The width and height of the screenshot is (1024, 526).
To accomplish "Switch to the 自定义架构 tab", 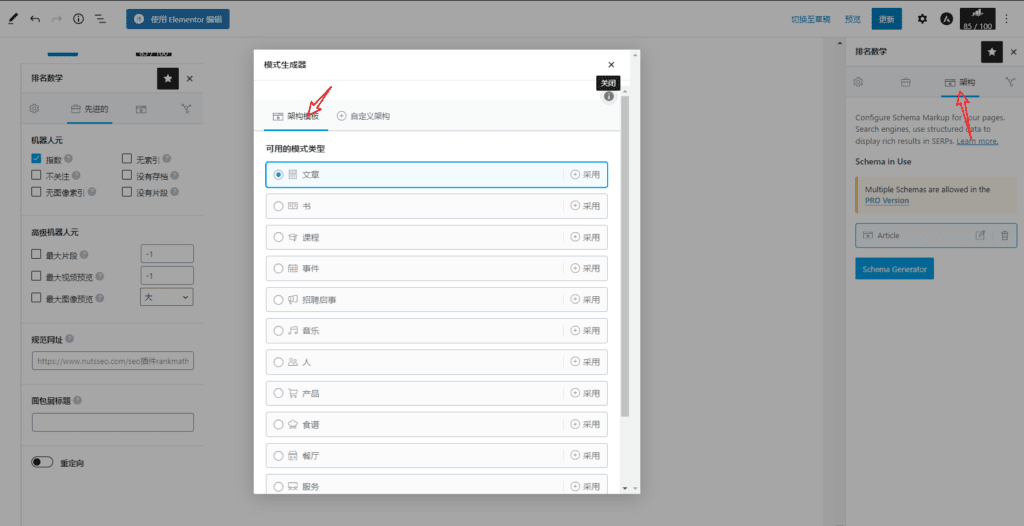I will (x=363, y=116).
